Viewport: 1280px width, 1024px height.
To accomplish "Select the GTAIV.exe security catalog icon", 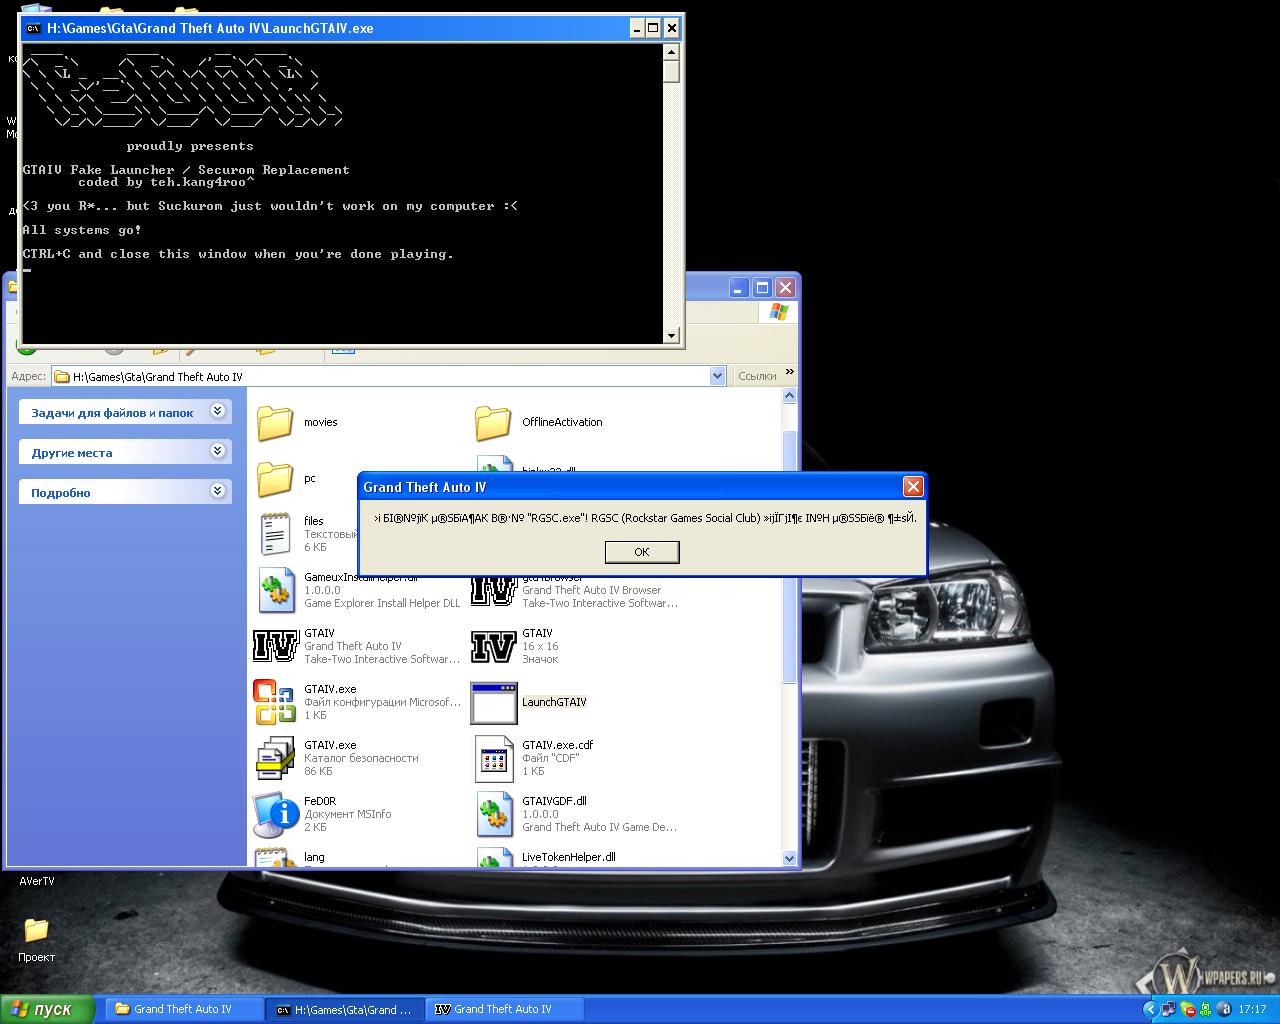I will point(274,758).
